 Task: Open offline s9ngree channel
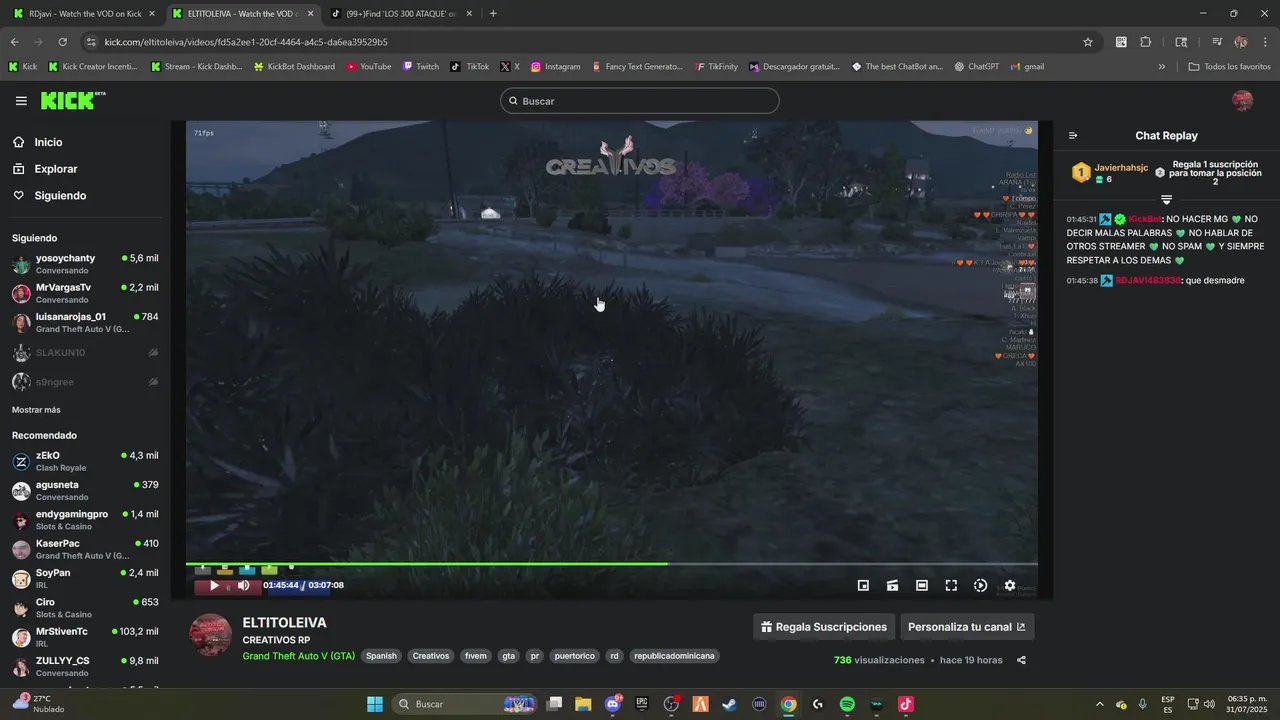[x=85, y=382]
